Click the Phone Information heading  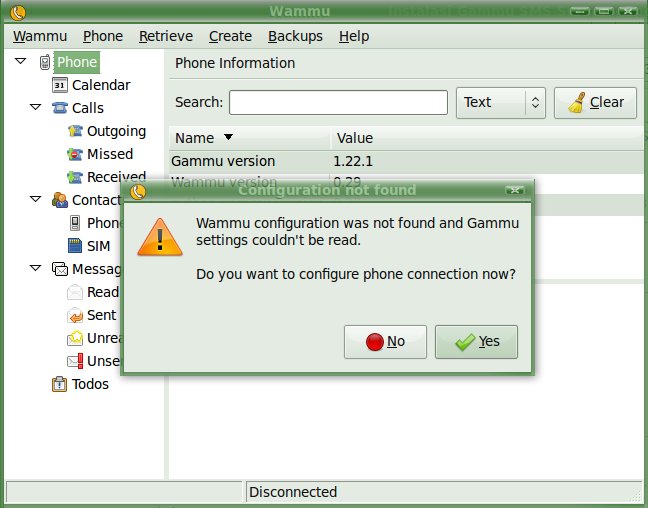pos(235,63)
